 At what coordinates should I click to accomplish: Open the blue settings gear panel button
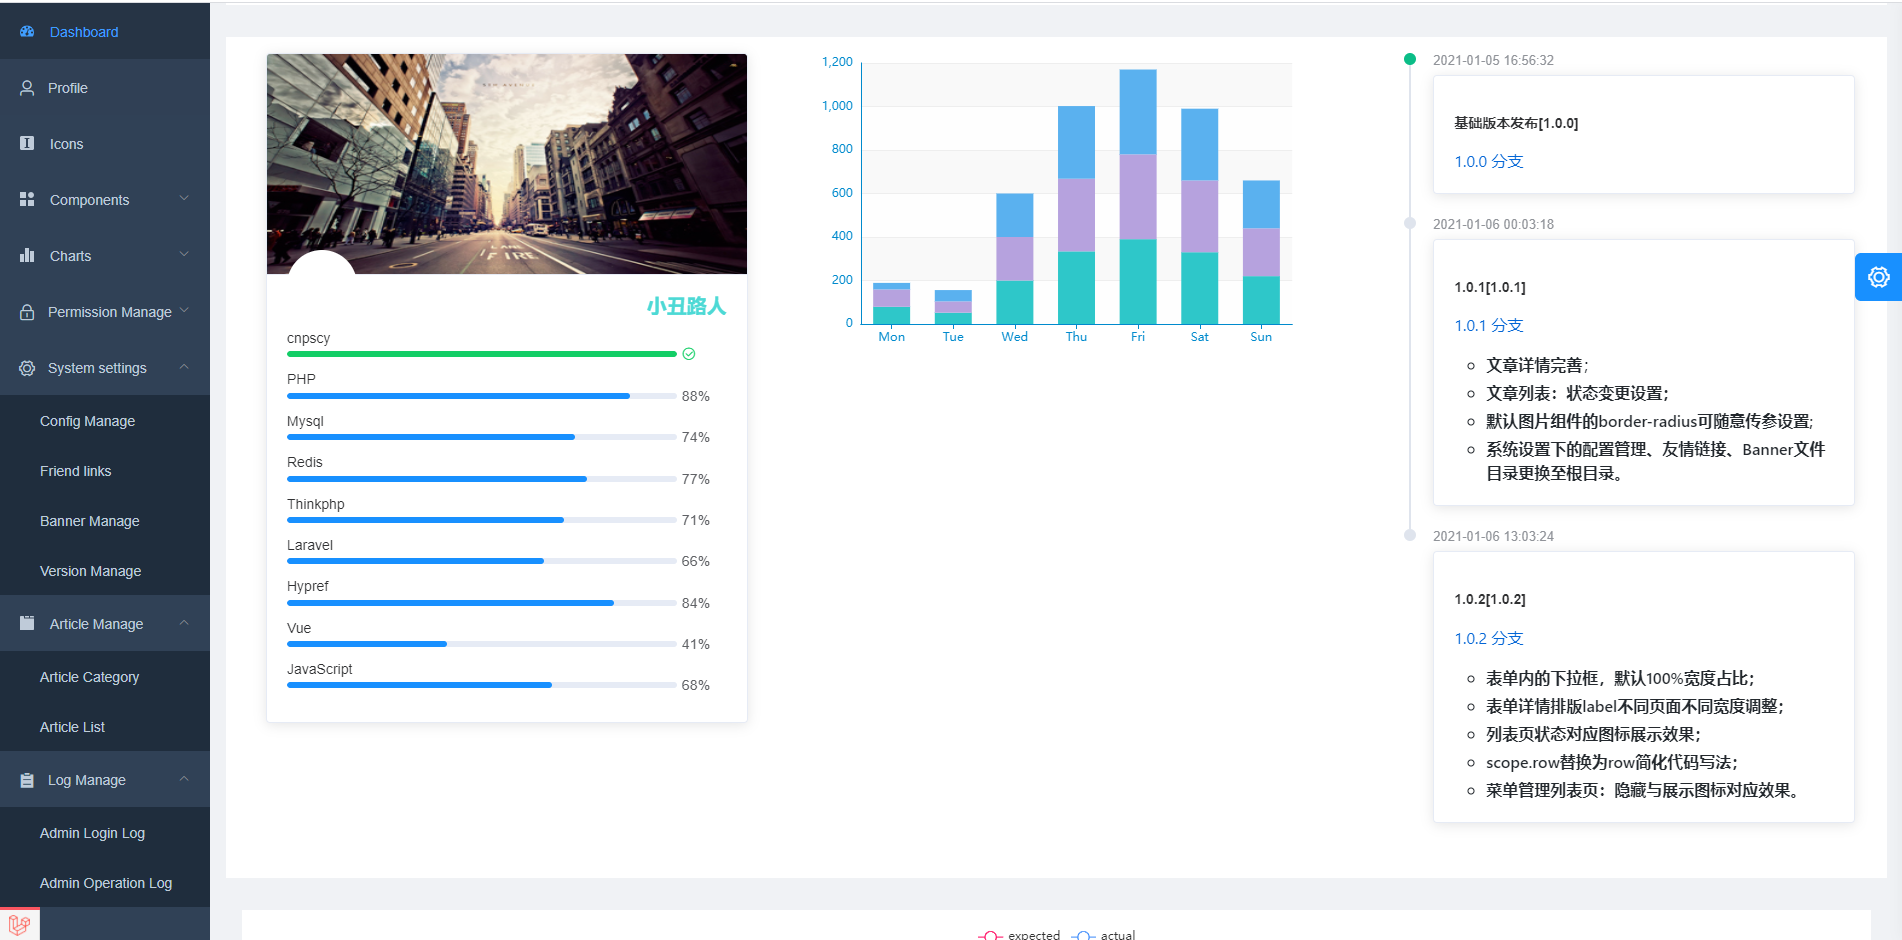[1879, 277]
